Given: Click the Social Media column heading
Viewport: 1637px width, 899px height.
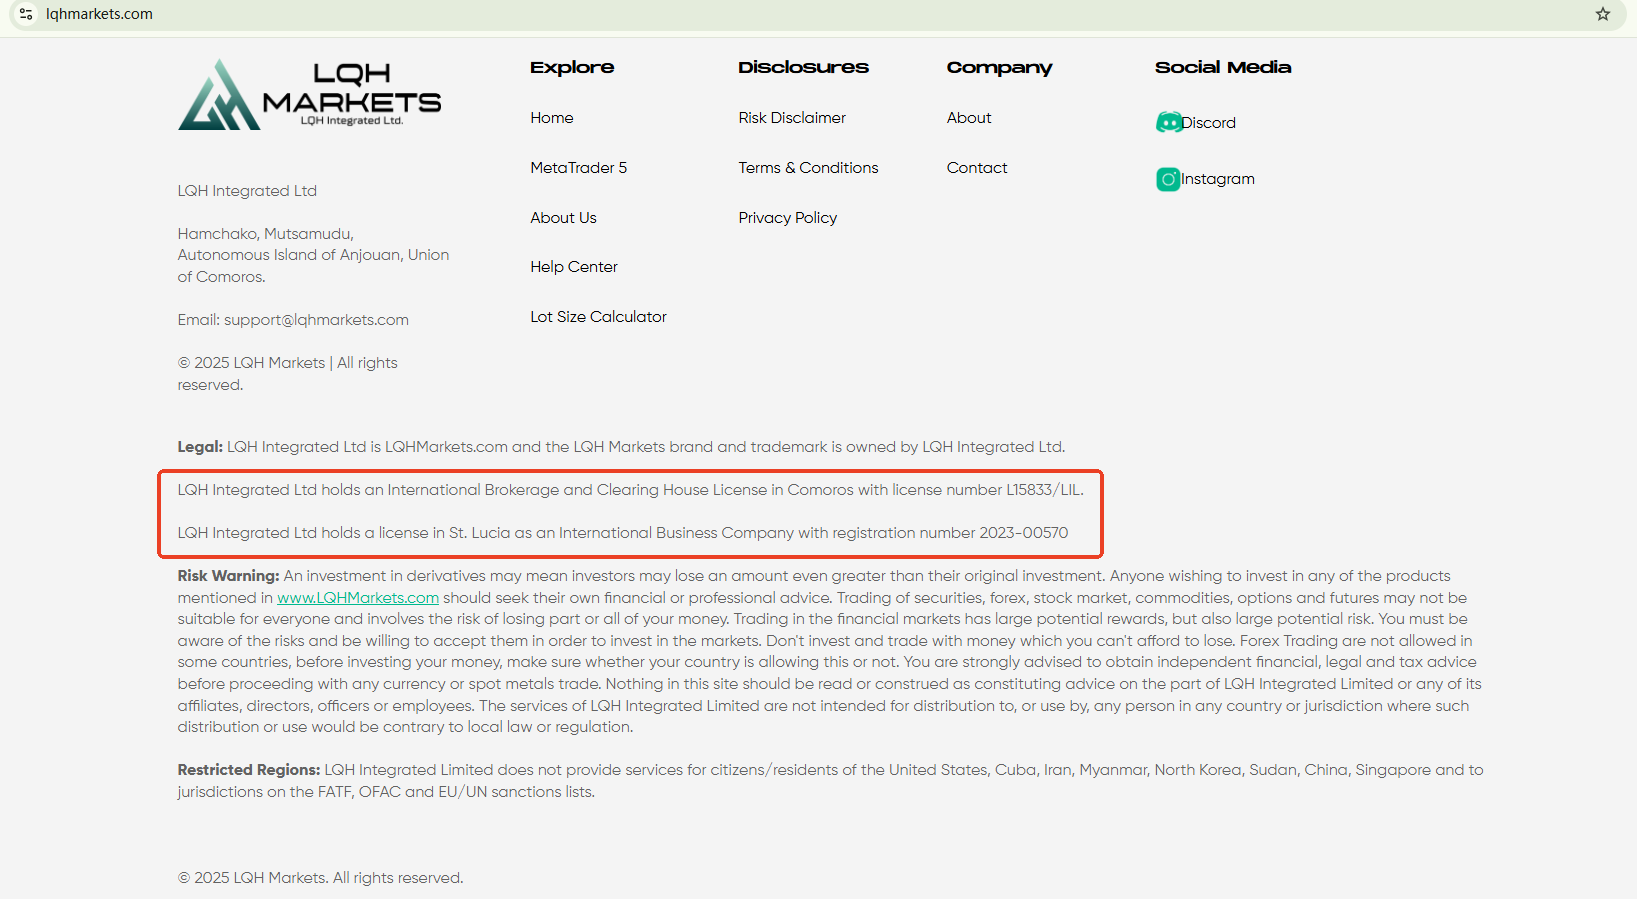Looking at the screenshot, I should (1223, 68).
